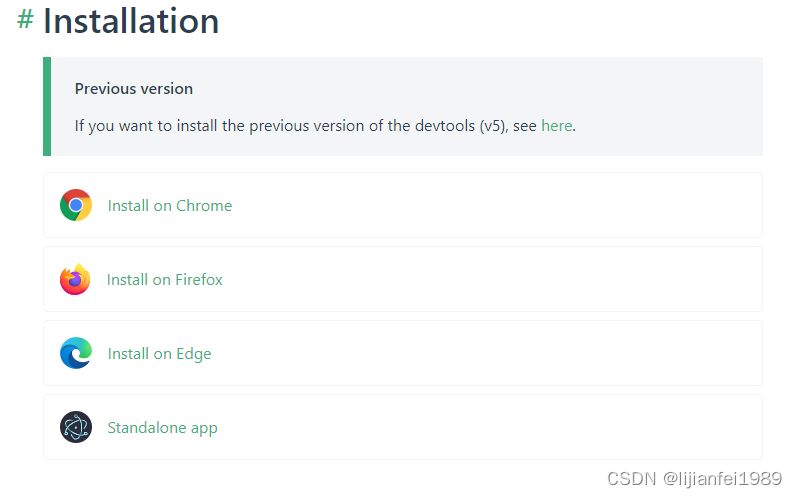
Task: Follow the "Install on Firefox" text link
Action: click(165, 280)
